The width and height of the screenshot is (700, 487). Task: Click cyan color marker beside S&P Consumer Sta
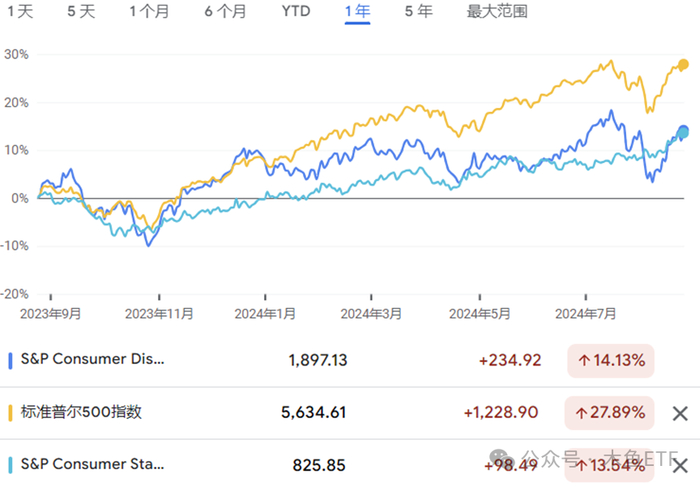tap(10, 465)
